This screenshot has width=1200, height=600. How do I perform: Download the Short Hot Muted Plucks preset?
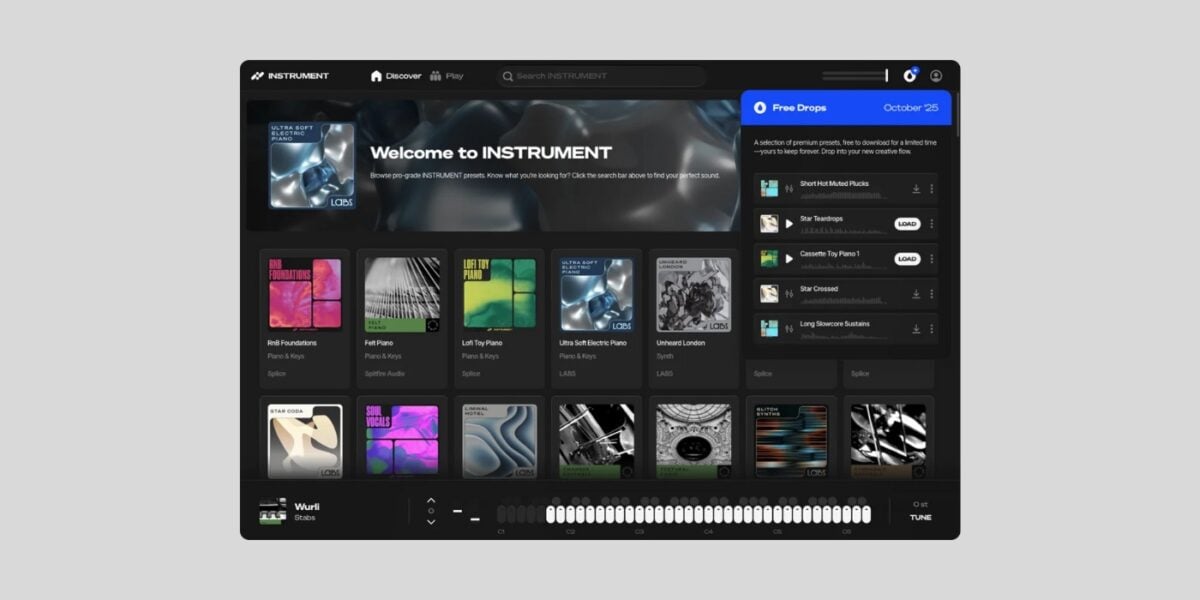click(x=916, y=187)
